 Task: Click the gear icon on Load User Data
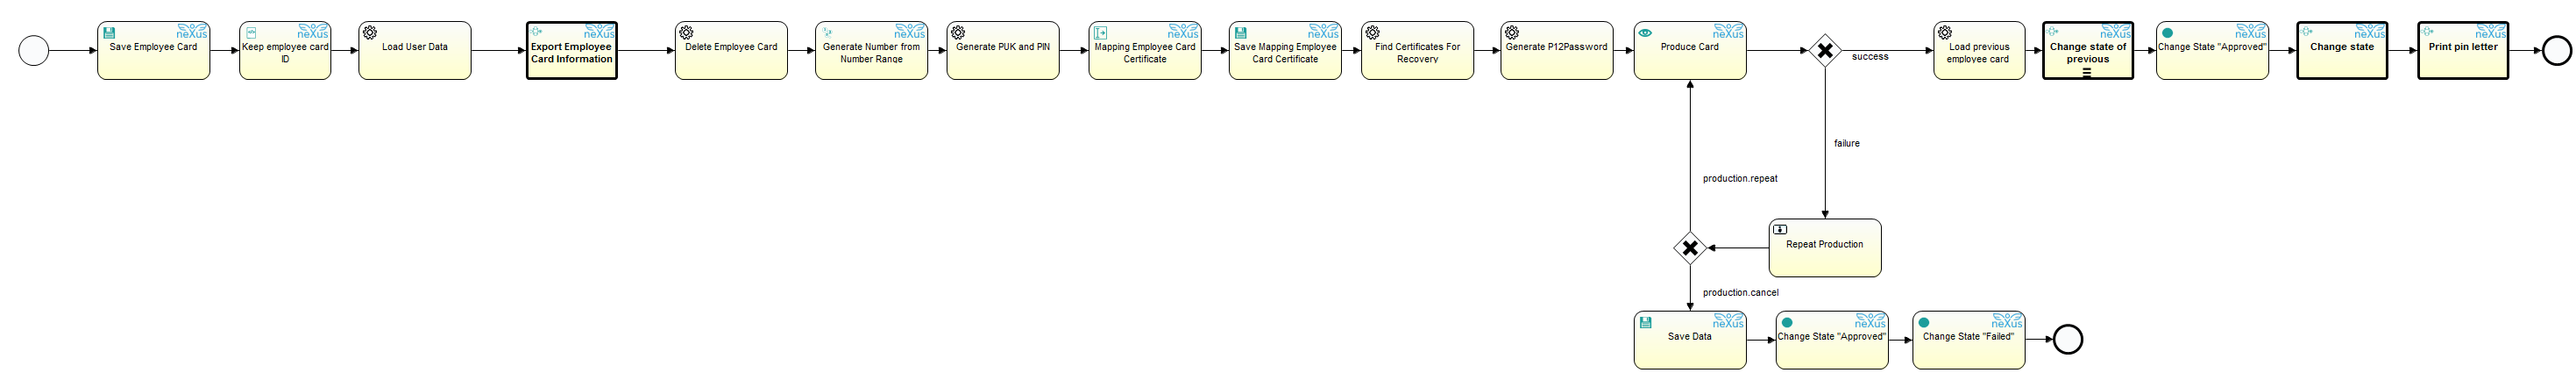coord(369,33)
